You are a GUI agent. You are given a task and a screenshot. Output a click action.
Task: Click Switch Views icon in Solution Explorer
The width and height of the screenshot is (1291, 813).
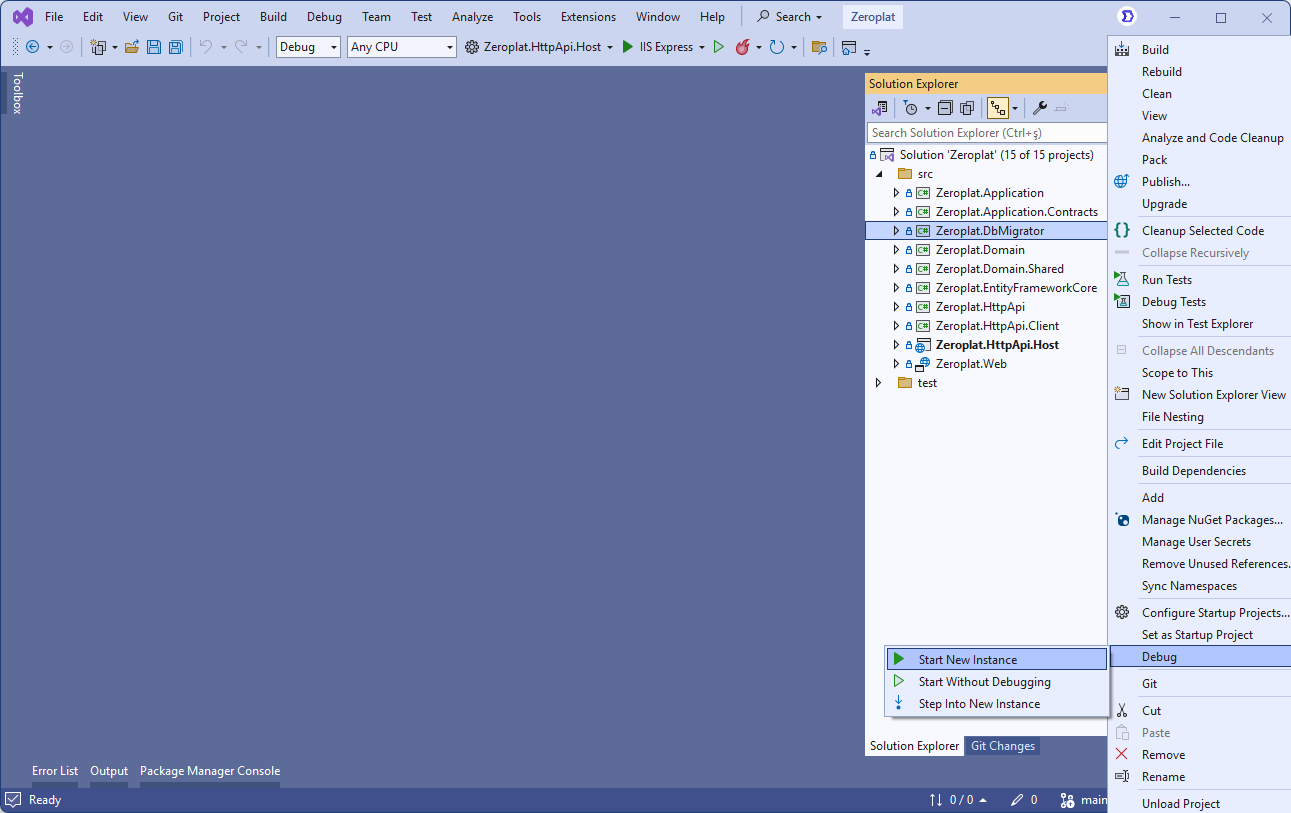pyautogui.click(x=880, y=108)
